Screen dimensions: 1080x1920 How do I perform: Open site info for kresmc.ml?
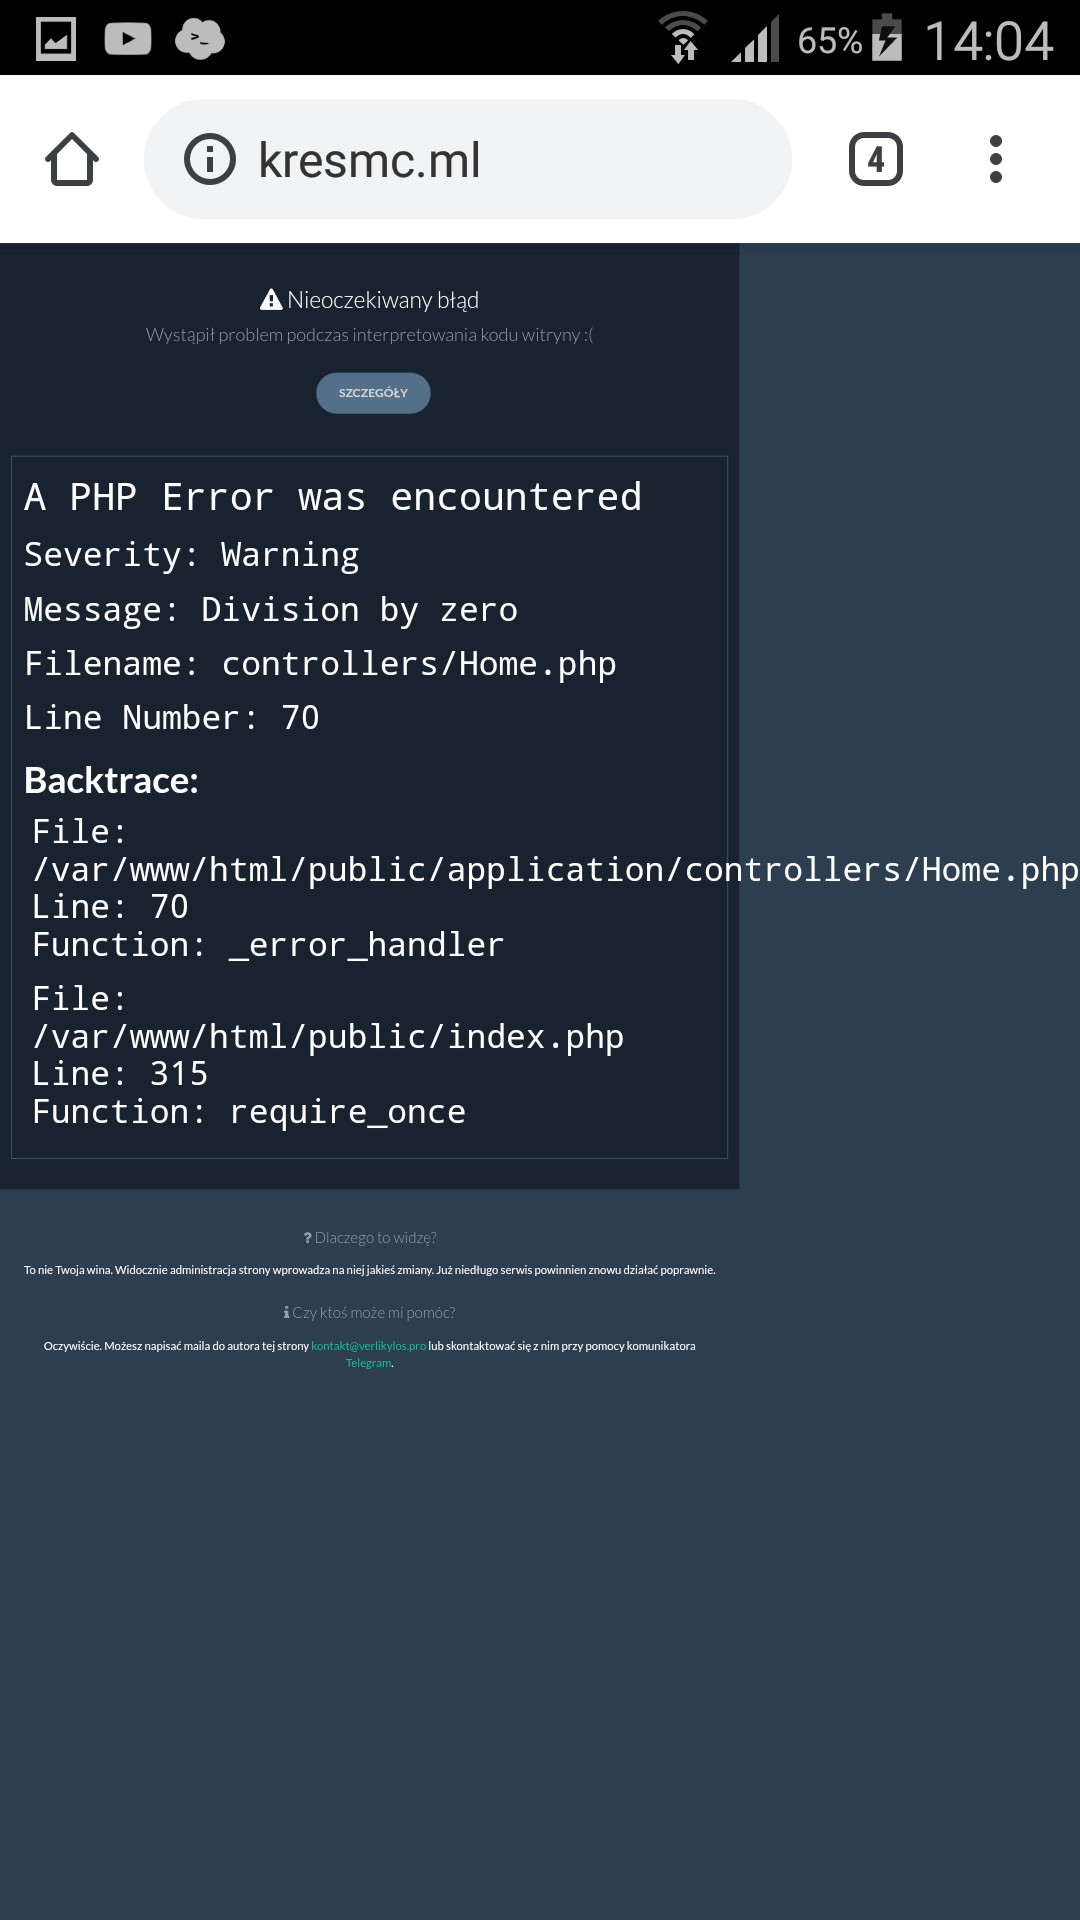pyautogui.click(x=210, y=160)
